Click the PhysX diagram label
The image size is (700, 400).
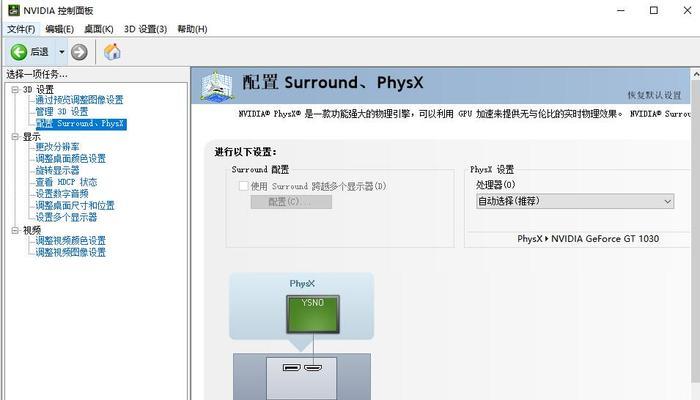coord(302,283)
